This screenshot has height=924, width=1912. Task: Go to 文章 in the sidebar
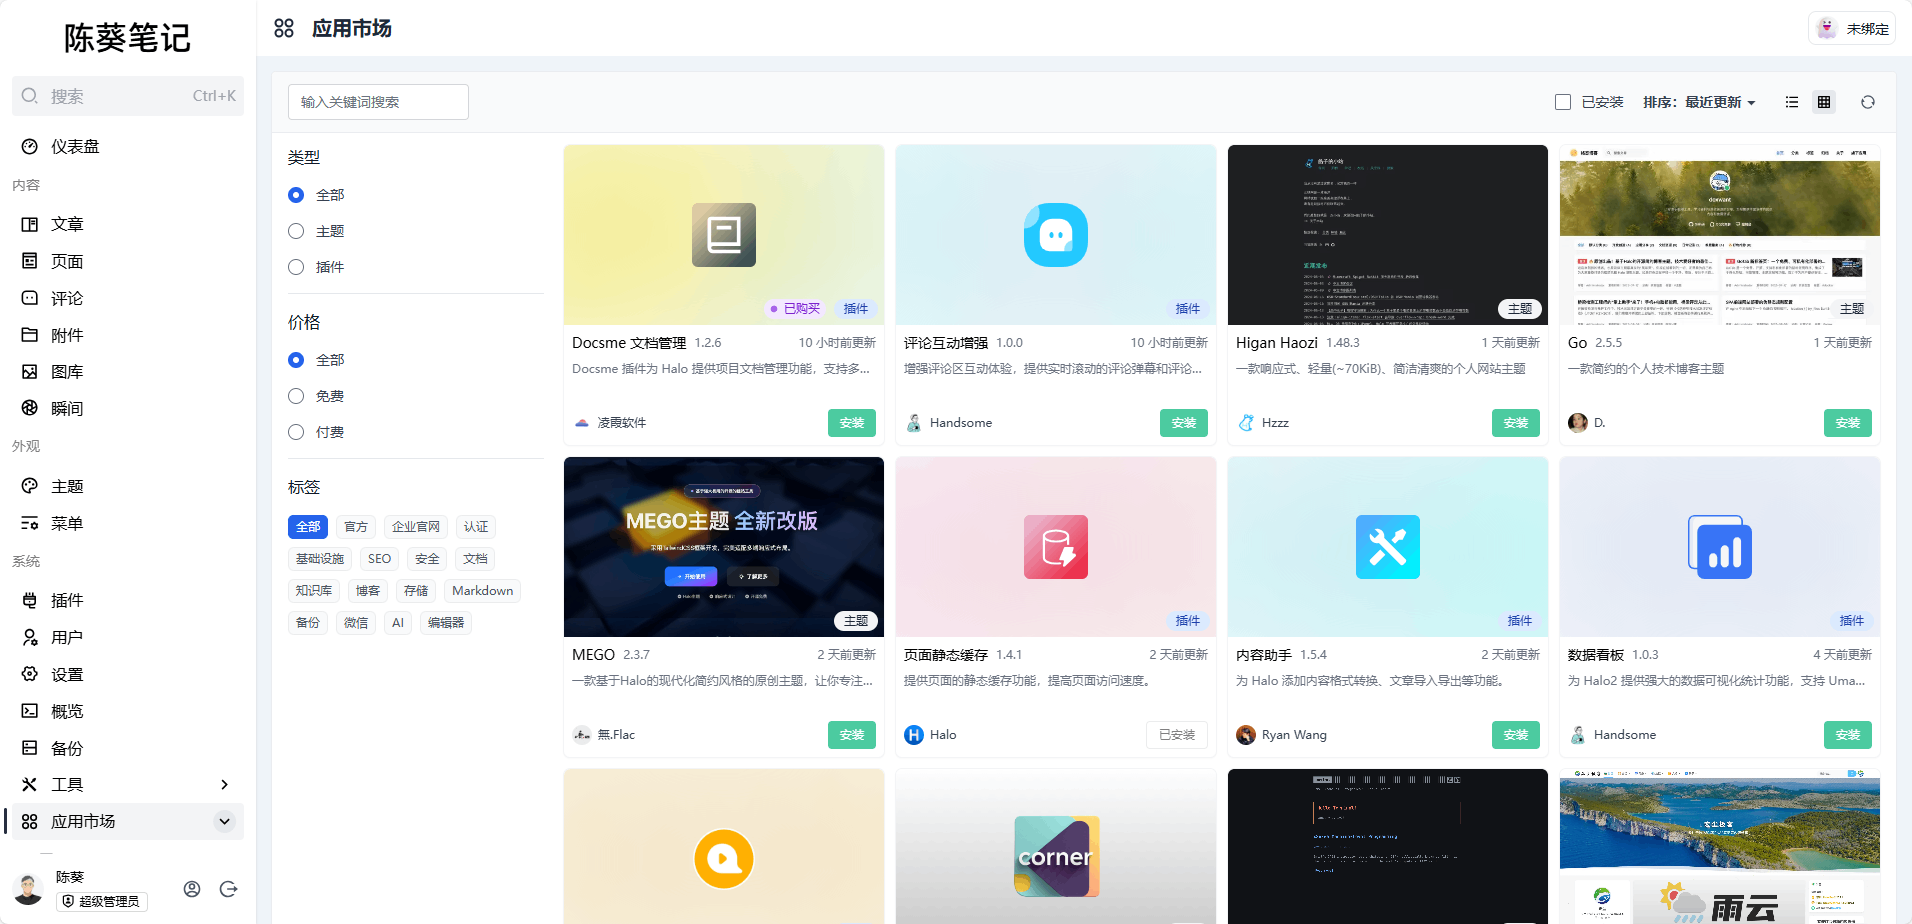click(x=67, y=225)
